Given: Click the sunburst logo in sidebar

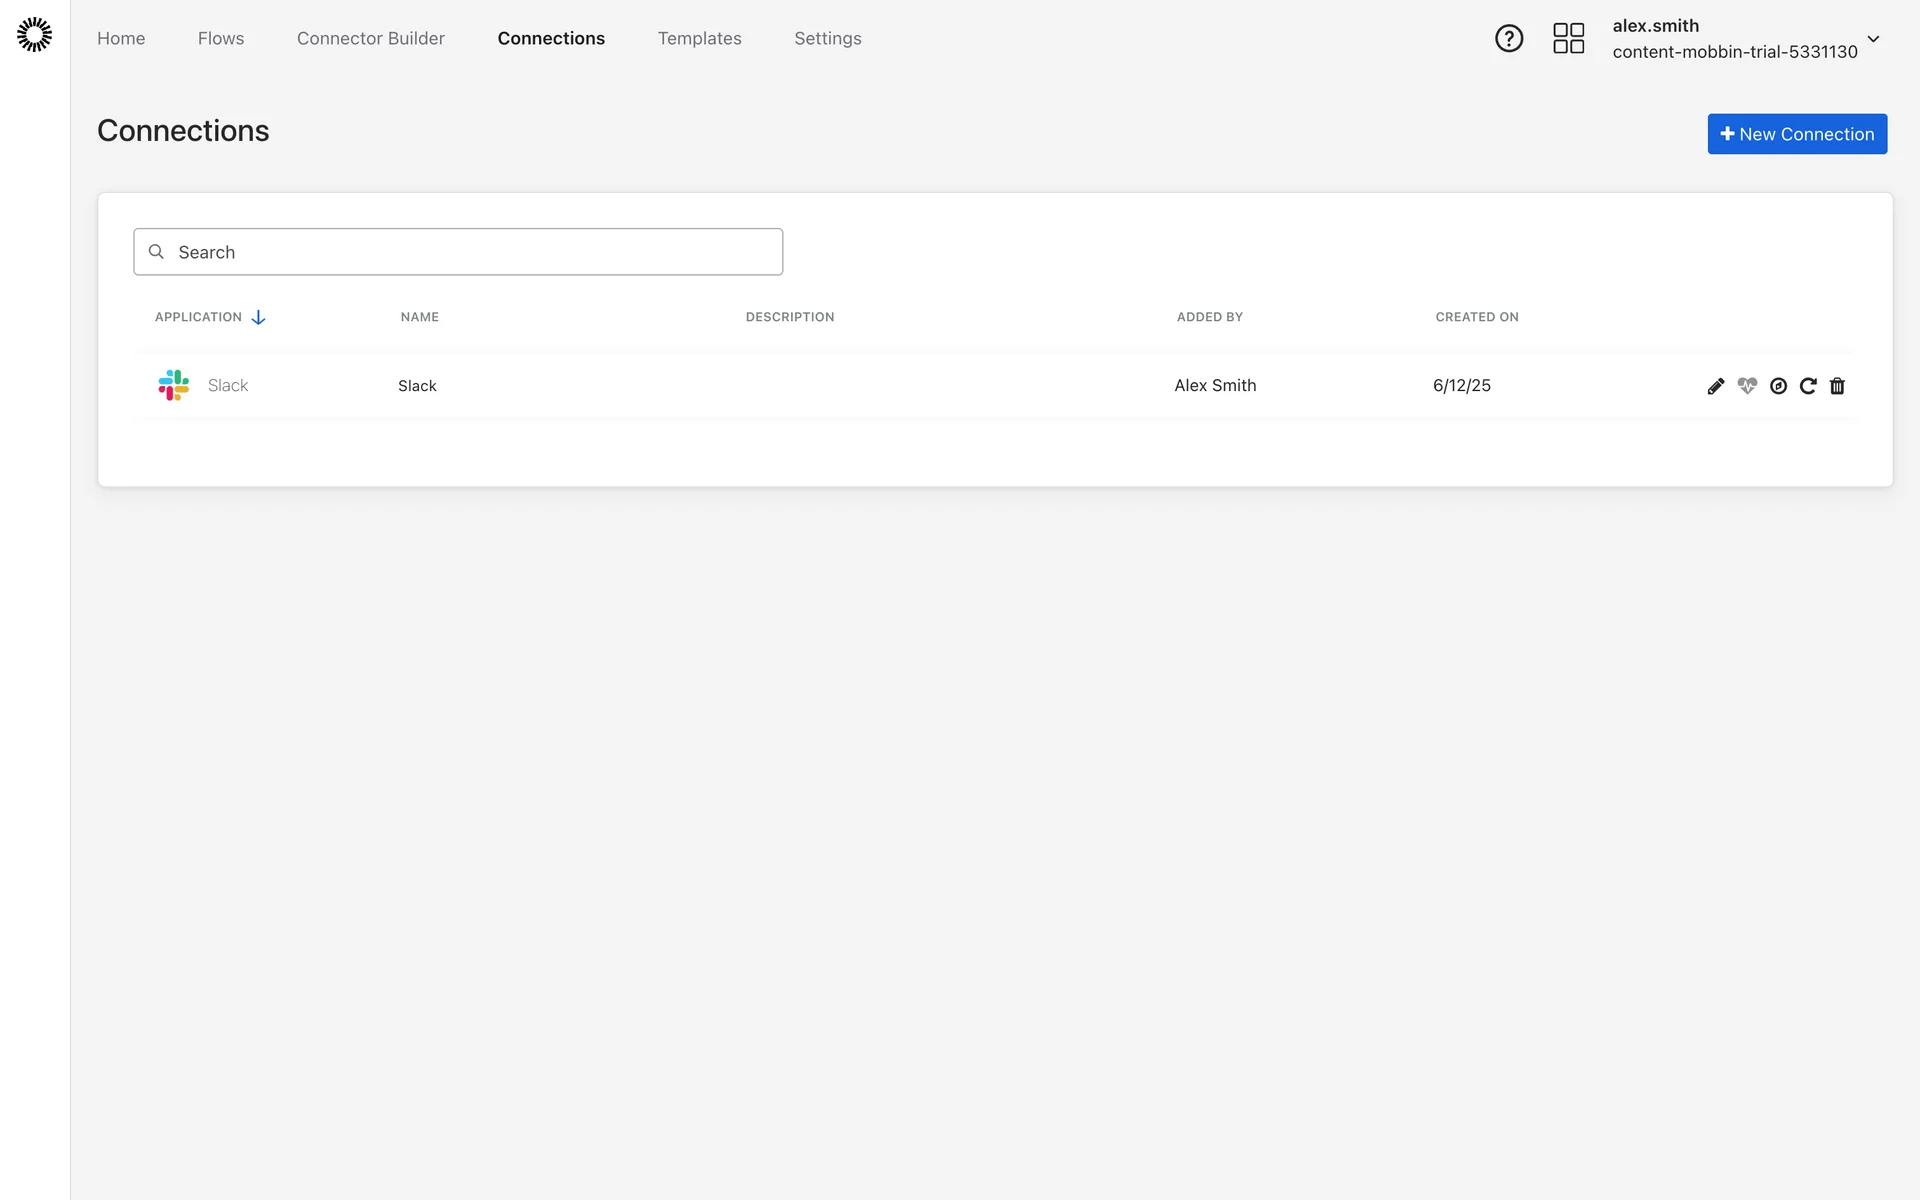Looking at the screenshot, I should (34, 34).
